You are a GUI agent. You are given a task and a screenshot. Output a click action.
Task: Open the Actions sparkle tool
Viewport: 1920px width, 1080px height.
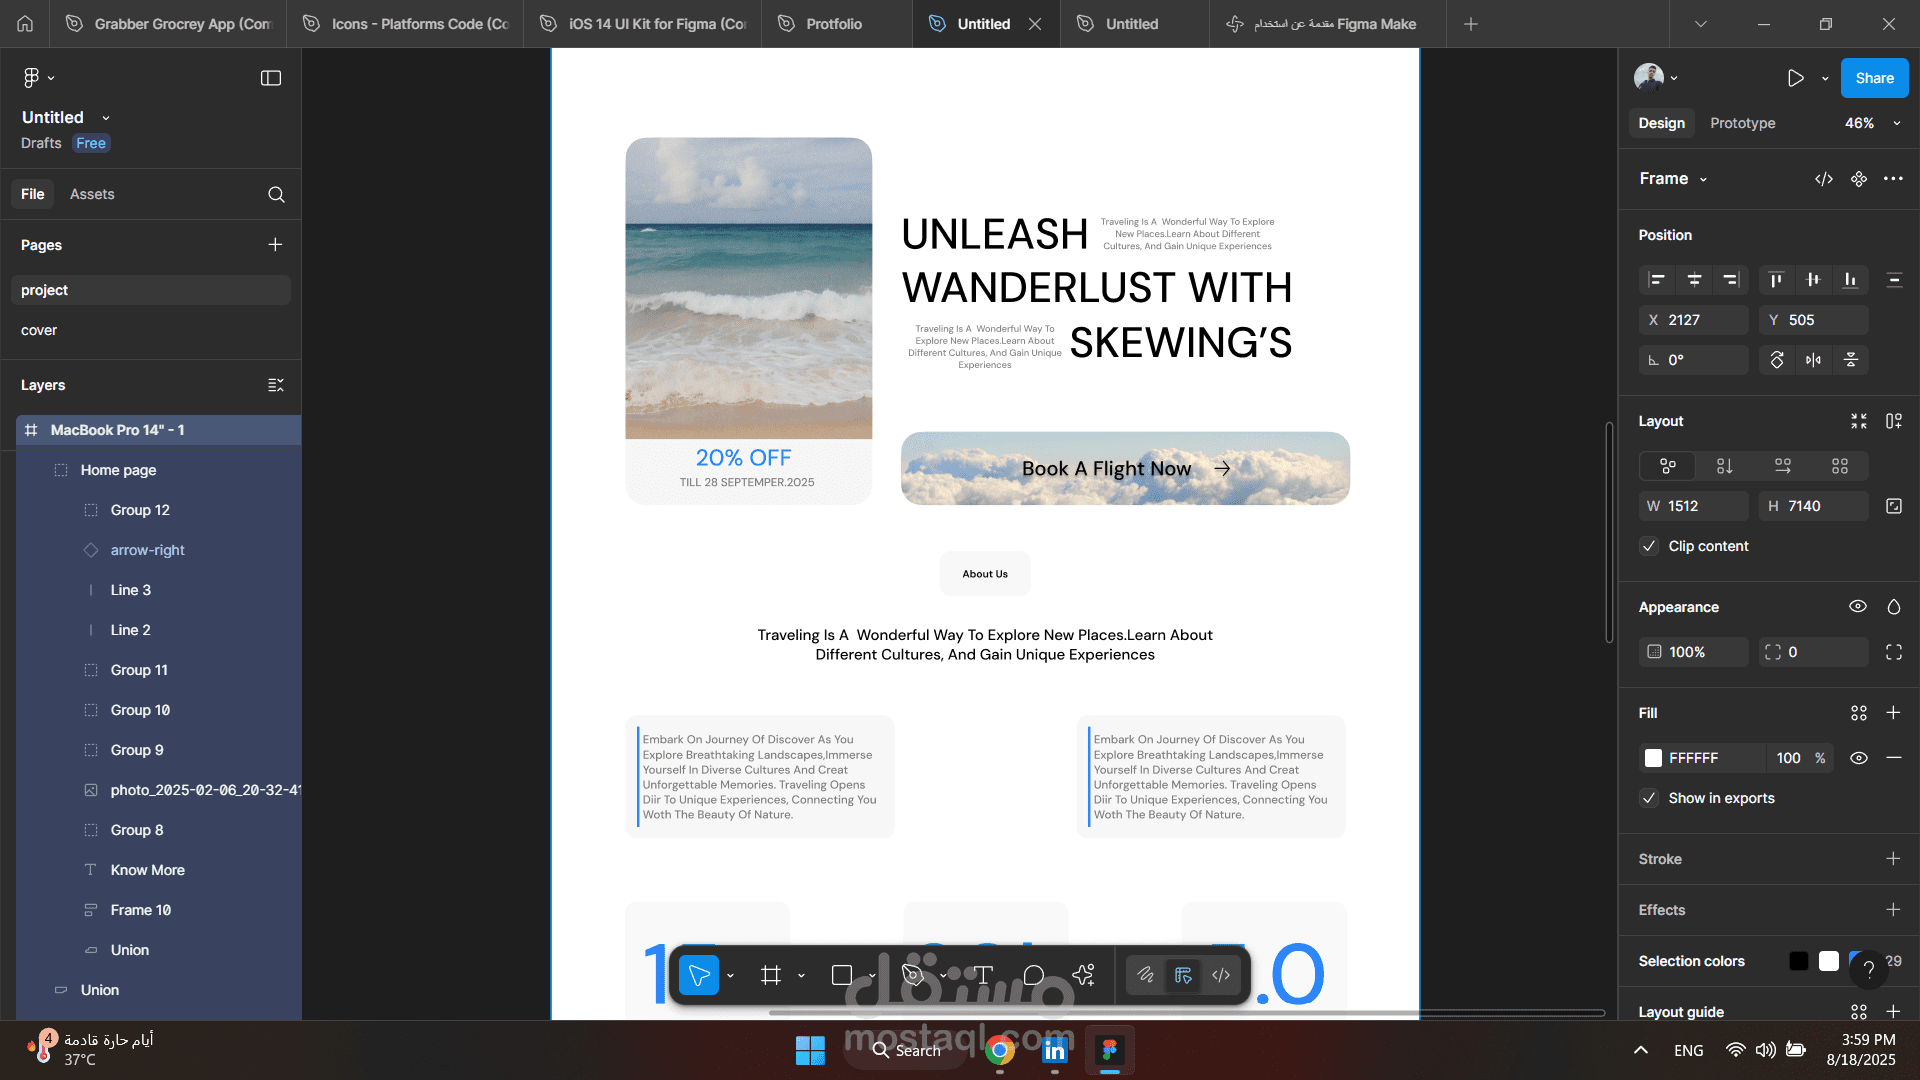[1083, 975]
